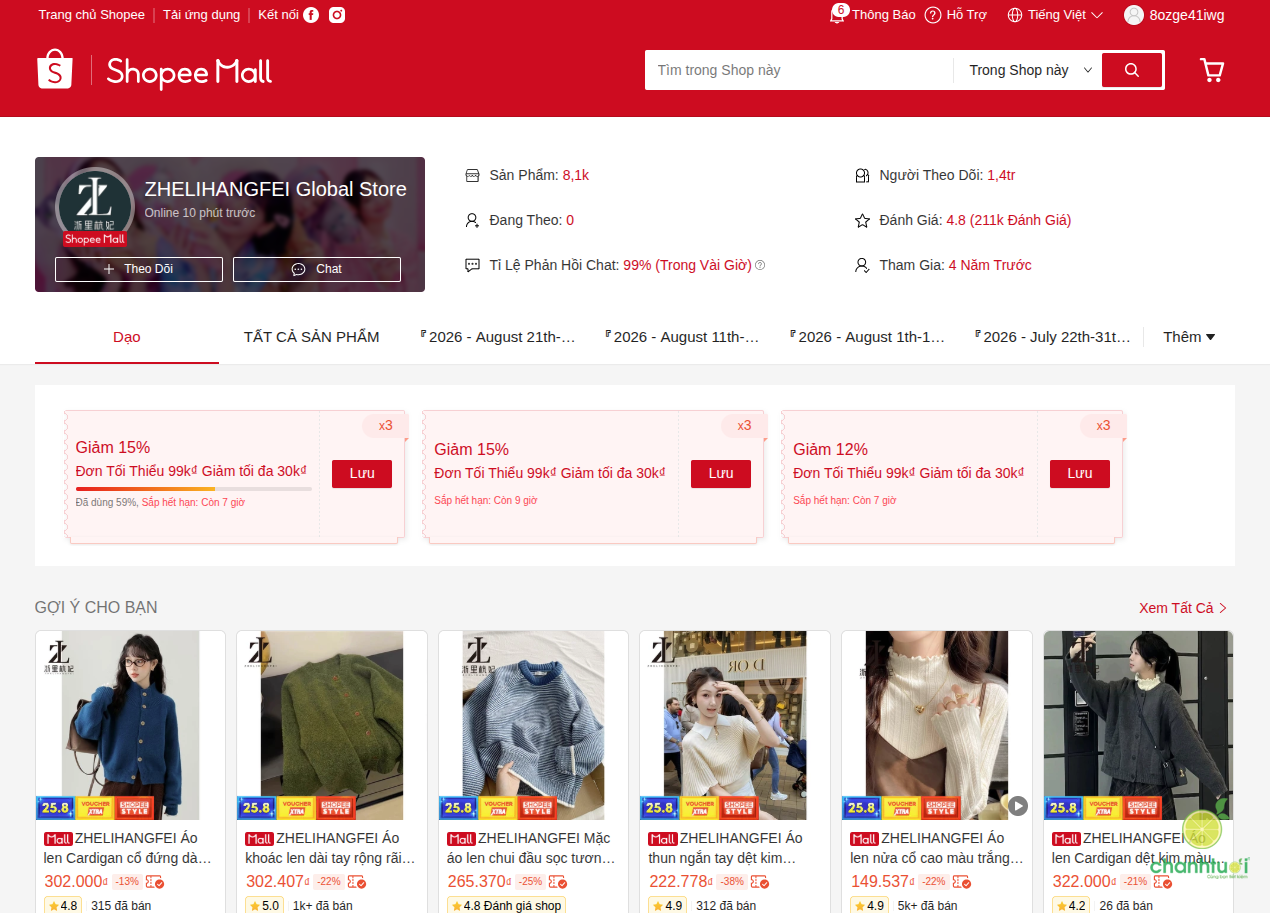The width and height of the screenshot is (1270, 913).
Task: Save the first Giảm 15% voucher
Action: click(362, 474)
